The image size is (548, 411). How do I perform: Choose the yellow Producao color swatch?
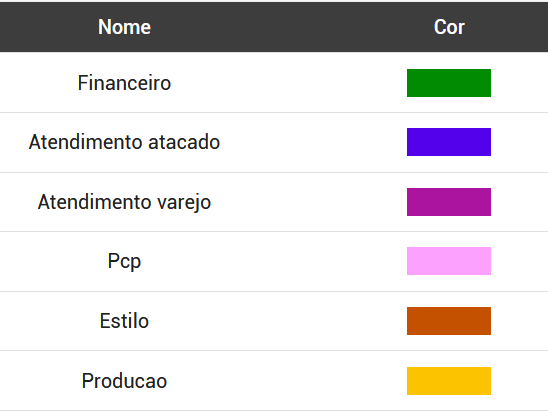tap(449, 381)
